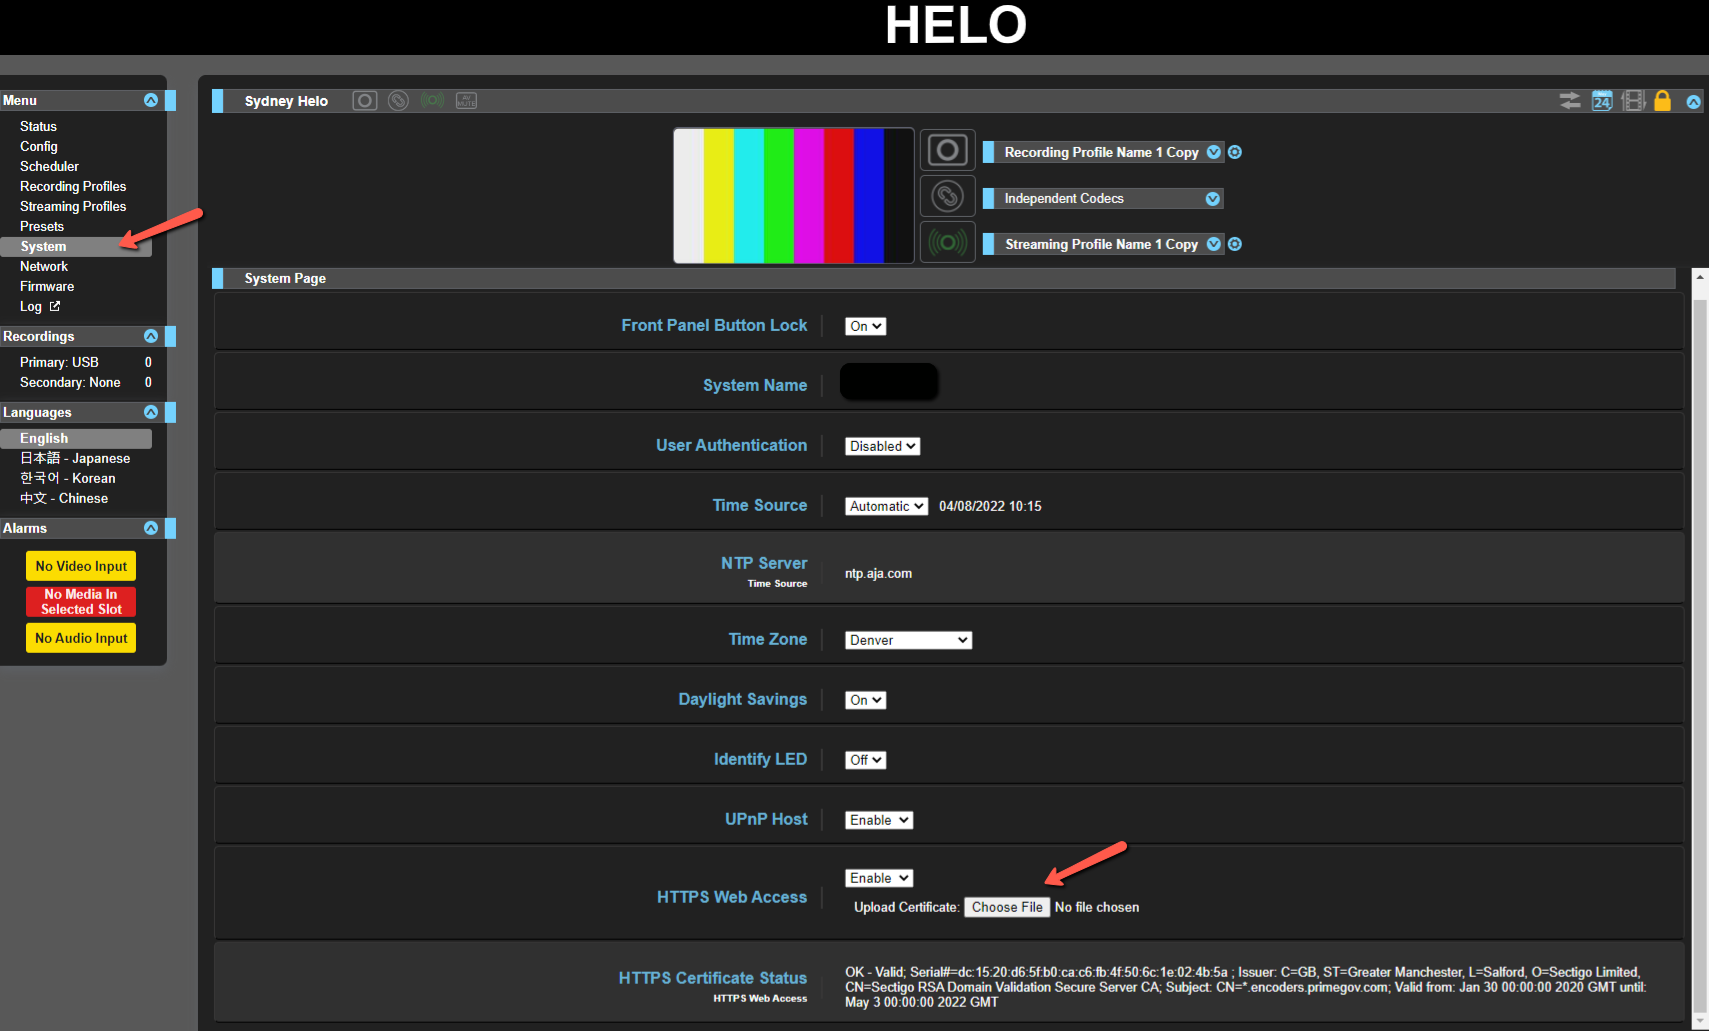Open the Firmware page

coord(47,286)
